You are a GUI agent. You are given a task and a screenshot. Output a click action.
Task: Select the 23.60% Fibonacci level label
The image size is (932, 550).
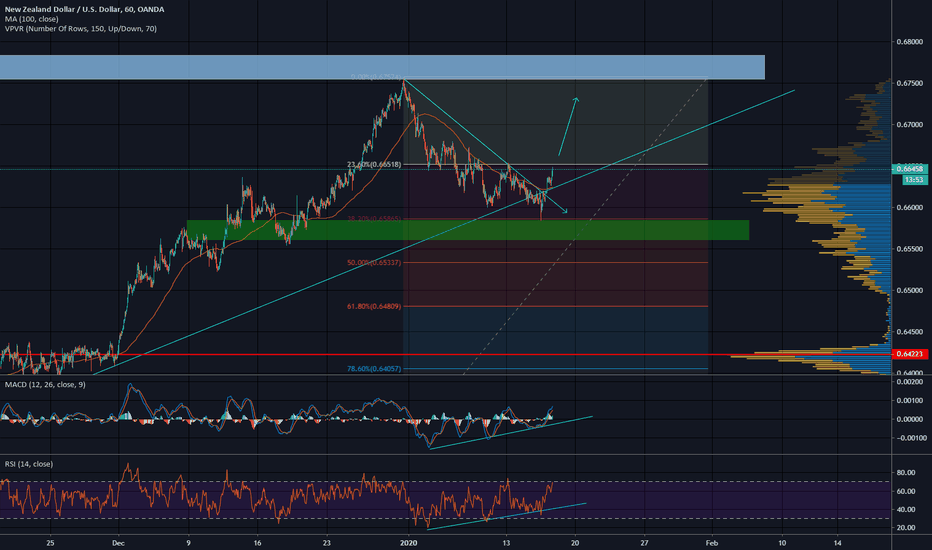[x=373, y=164]
